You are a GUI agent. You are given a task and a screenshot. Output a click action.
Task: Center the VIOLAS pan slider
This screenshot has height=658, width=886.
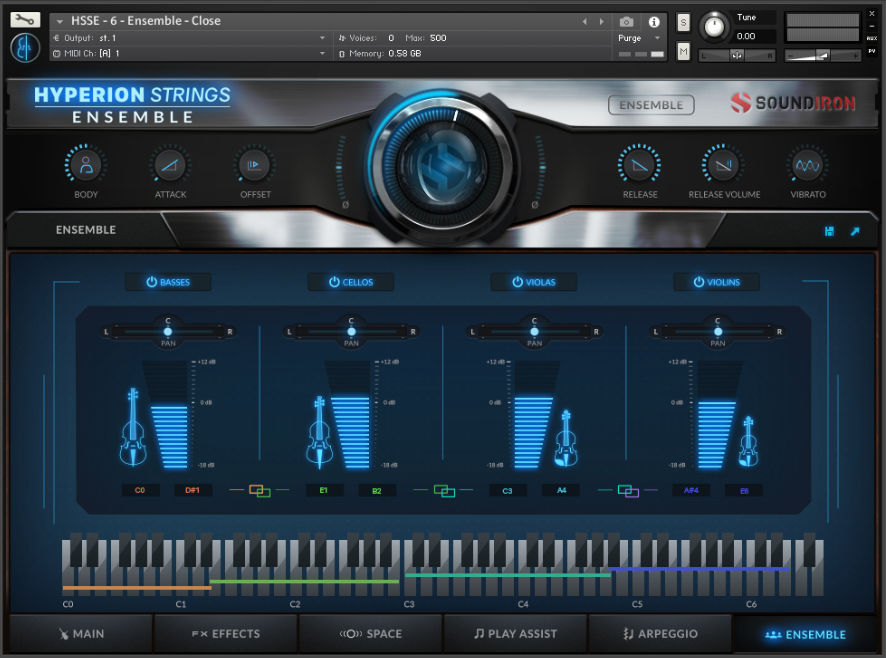(x=534, y=330)
